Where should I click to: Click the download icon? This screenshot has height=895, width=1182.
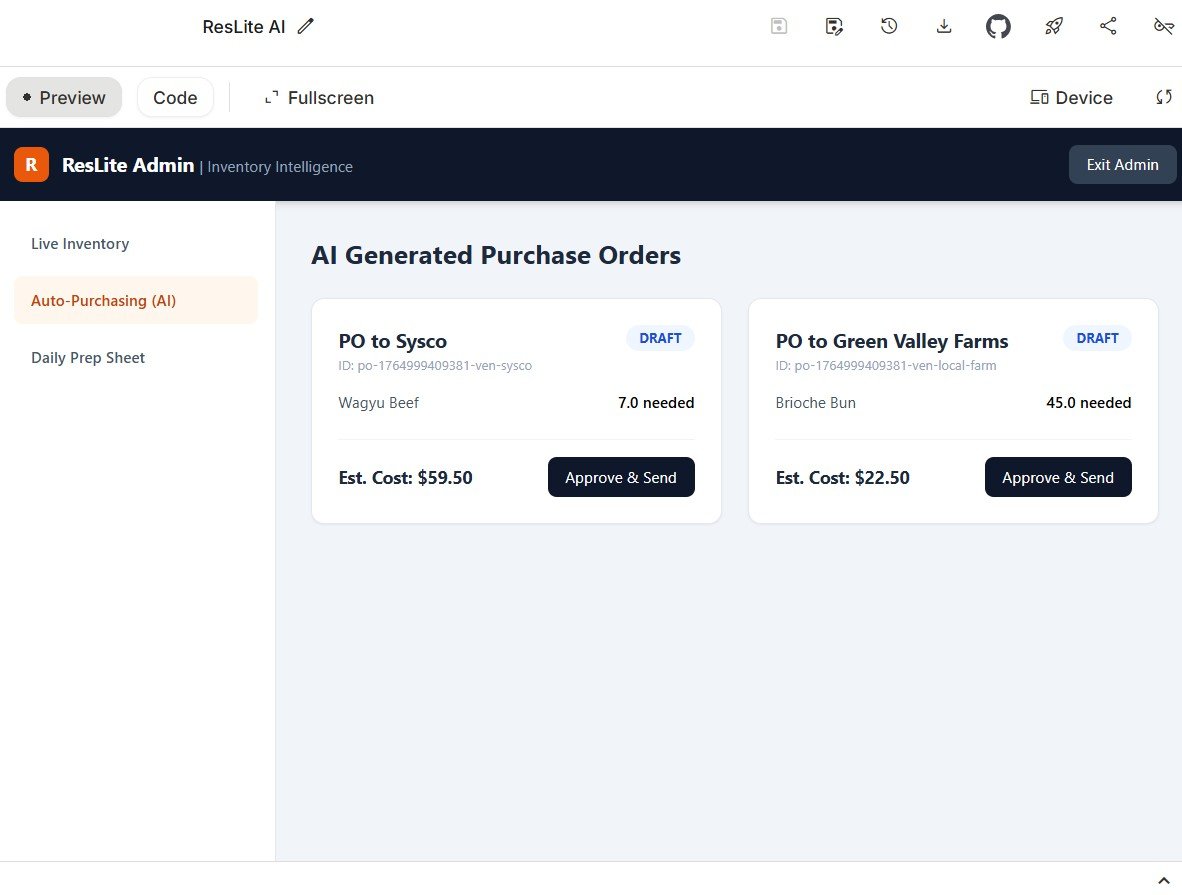[x=944, y=26]
